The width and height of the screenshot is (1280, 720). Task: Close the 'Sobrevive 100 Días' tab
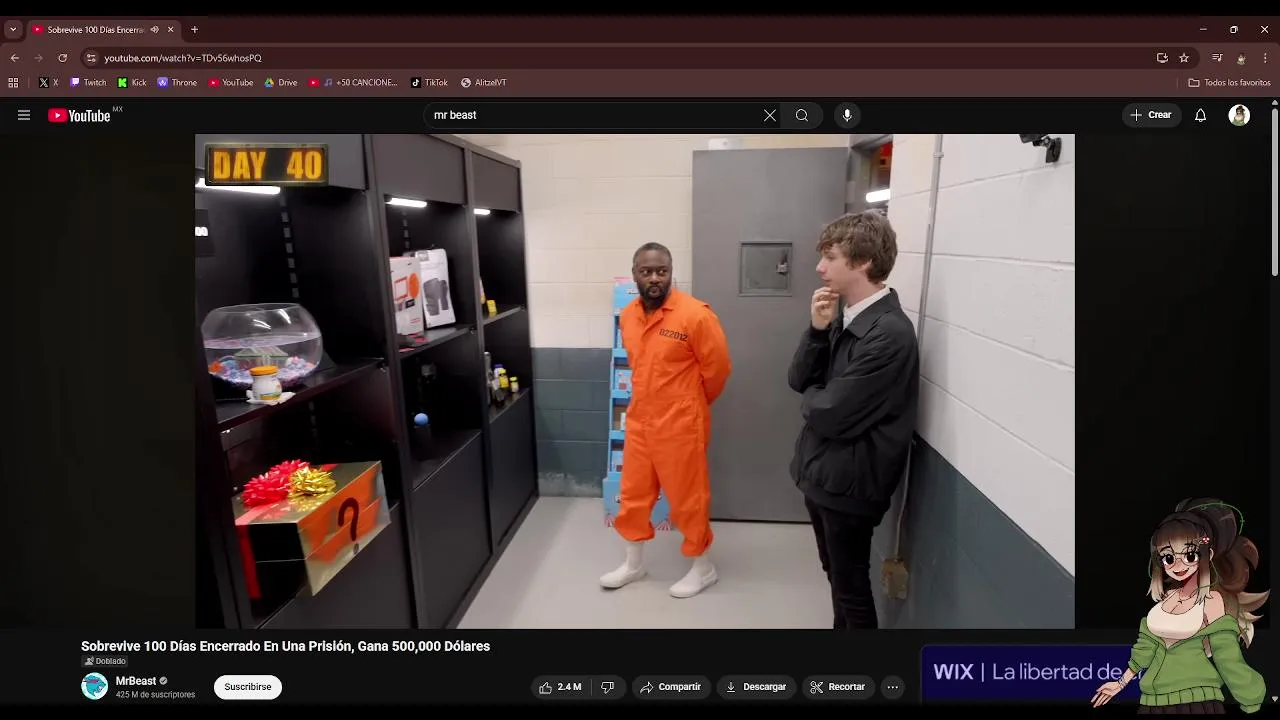click(x=171, y=30)
